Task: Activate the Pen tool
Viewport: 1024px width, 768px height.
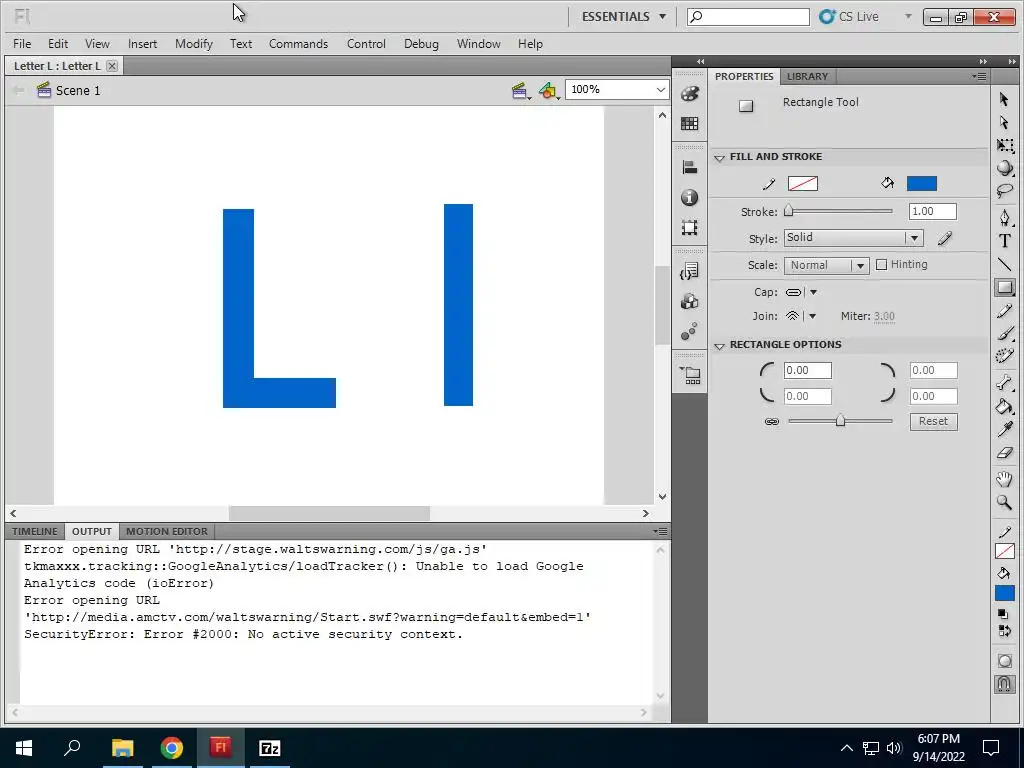Action: coord(1004,217)
